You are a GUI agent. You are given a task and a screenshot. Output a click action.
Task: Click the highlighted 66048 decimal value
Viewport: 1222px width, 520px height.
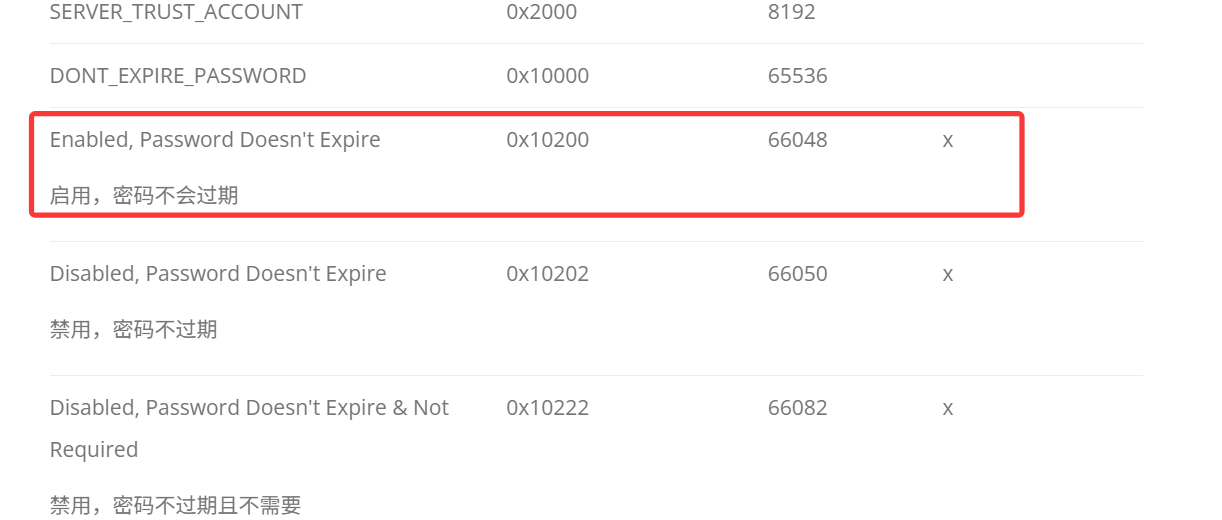click(798, 140)
